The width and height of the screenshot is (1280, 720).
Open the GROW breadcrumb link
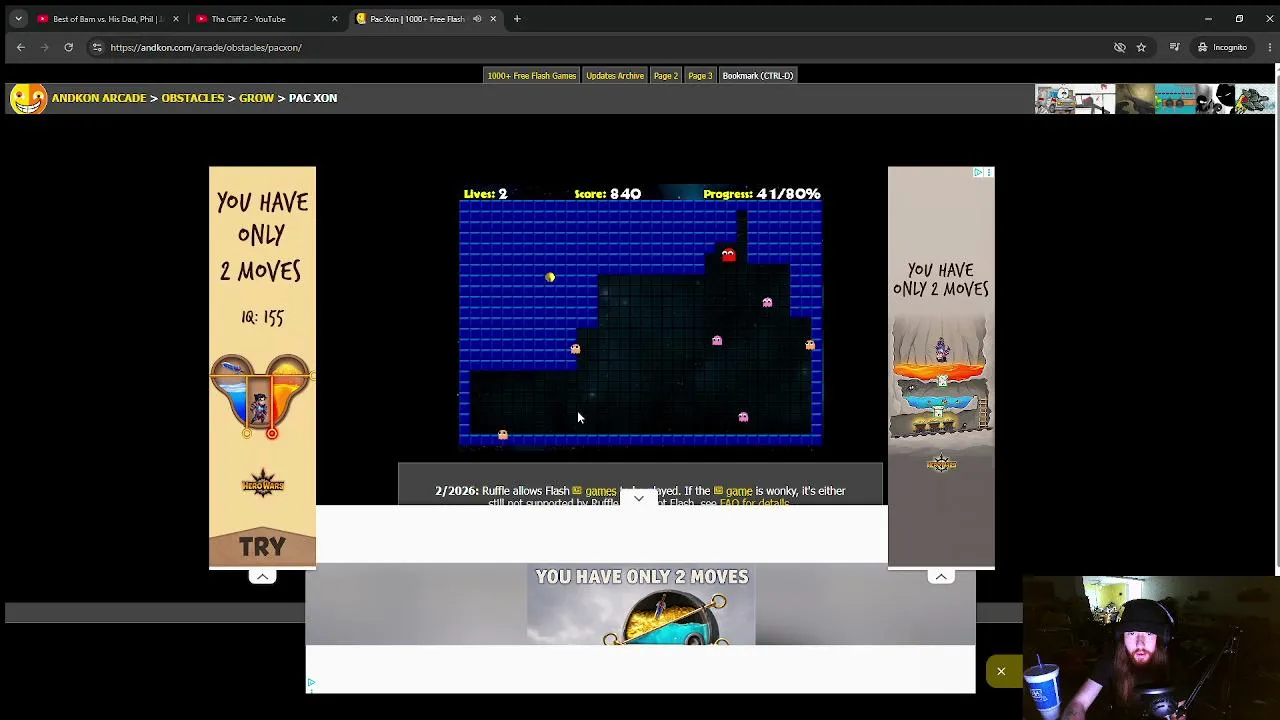tap(256, 98)
